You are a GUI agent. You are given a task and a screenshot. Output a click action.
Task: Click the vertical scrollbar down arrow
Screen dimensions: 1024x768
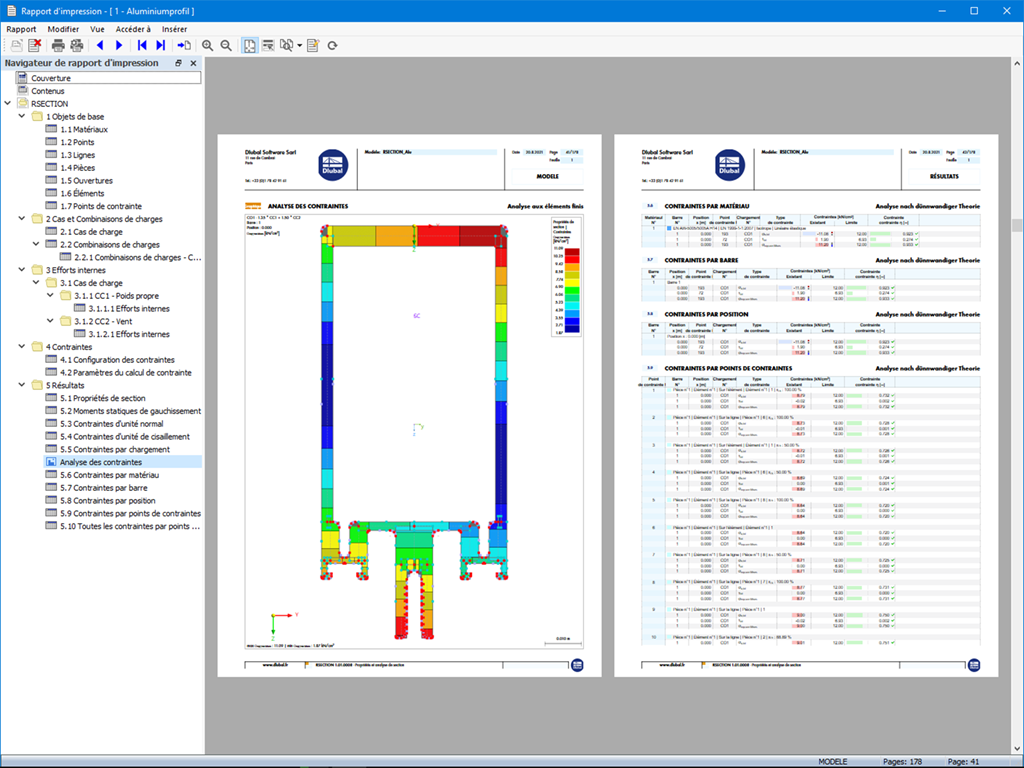(x=1017, y=748)
